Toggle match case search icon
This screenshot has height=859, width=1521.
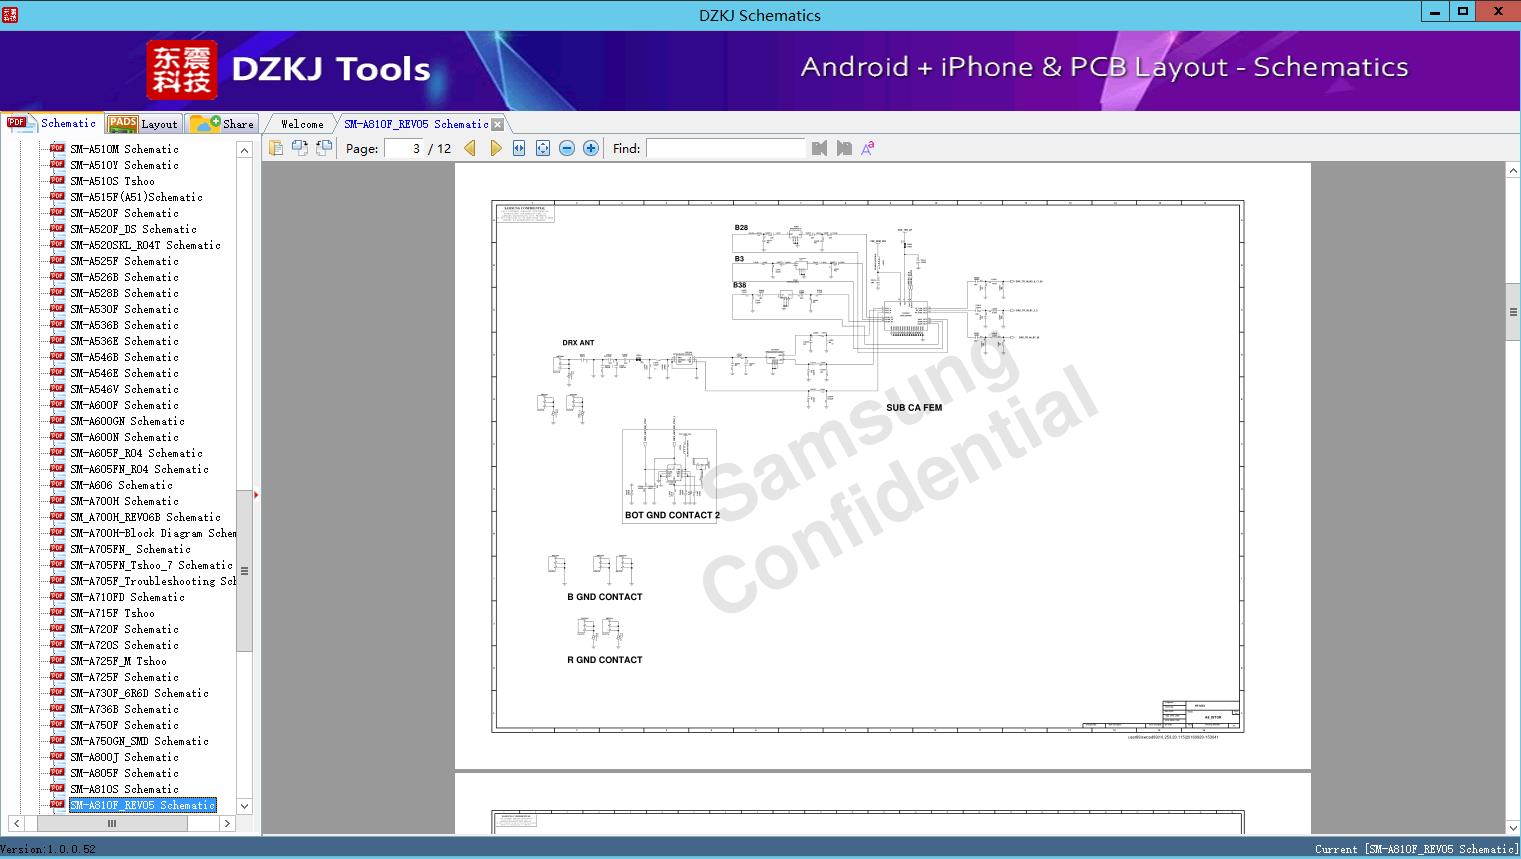click(x=868, y=148)
